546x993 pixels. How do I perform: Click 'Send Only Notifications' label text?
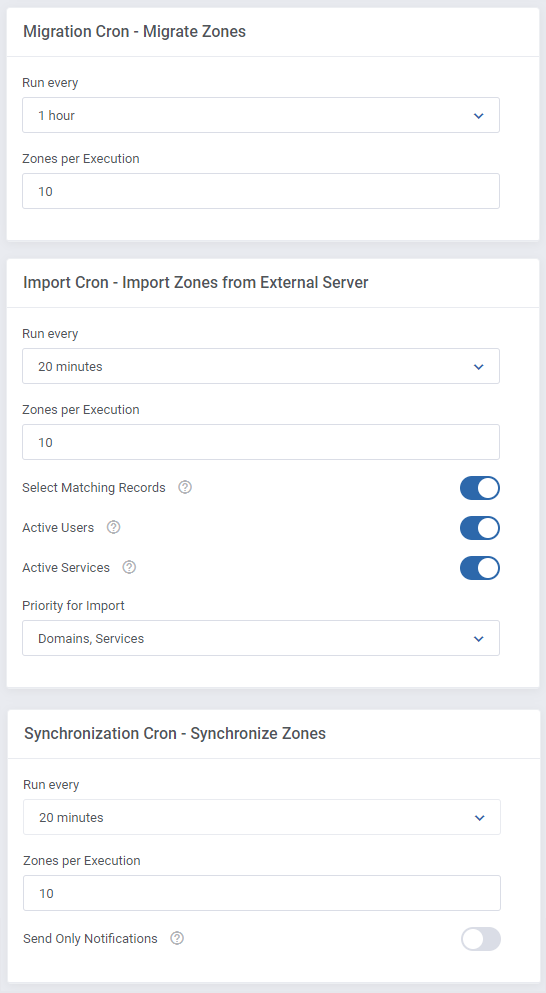91,939
